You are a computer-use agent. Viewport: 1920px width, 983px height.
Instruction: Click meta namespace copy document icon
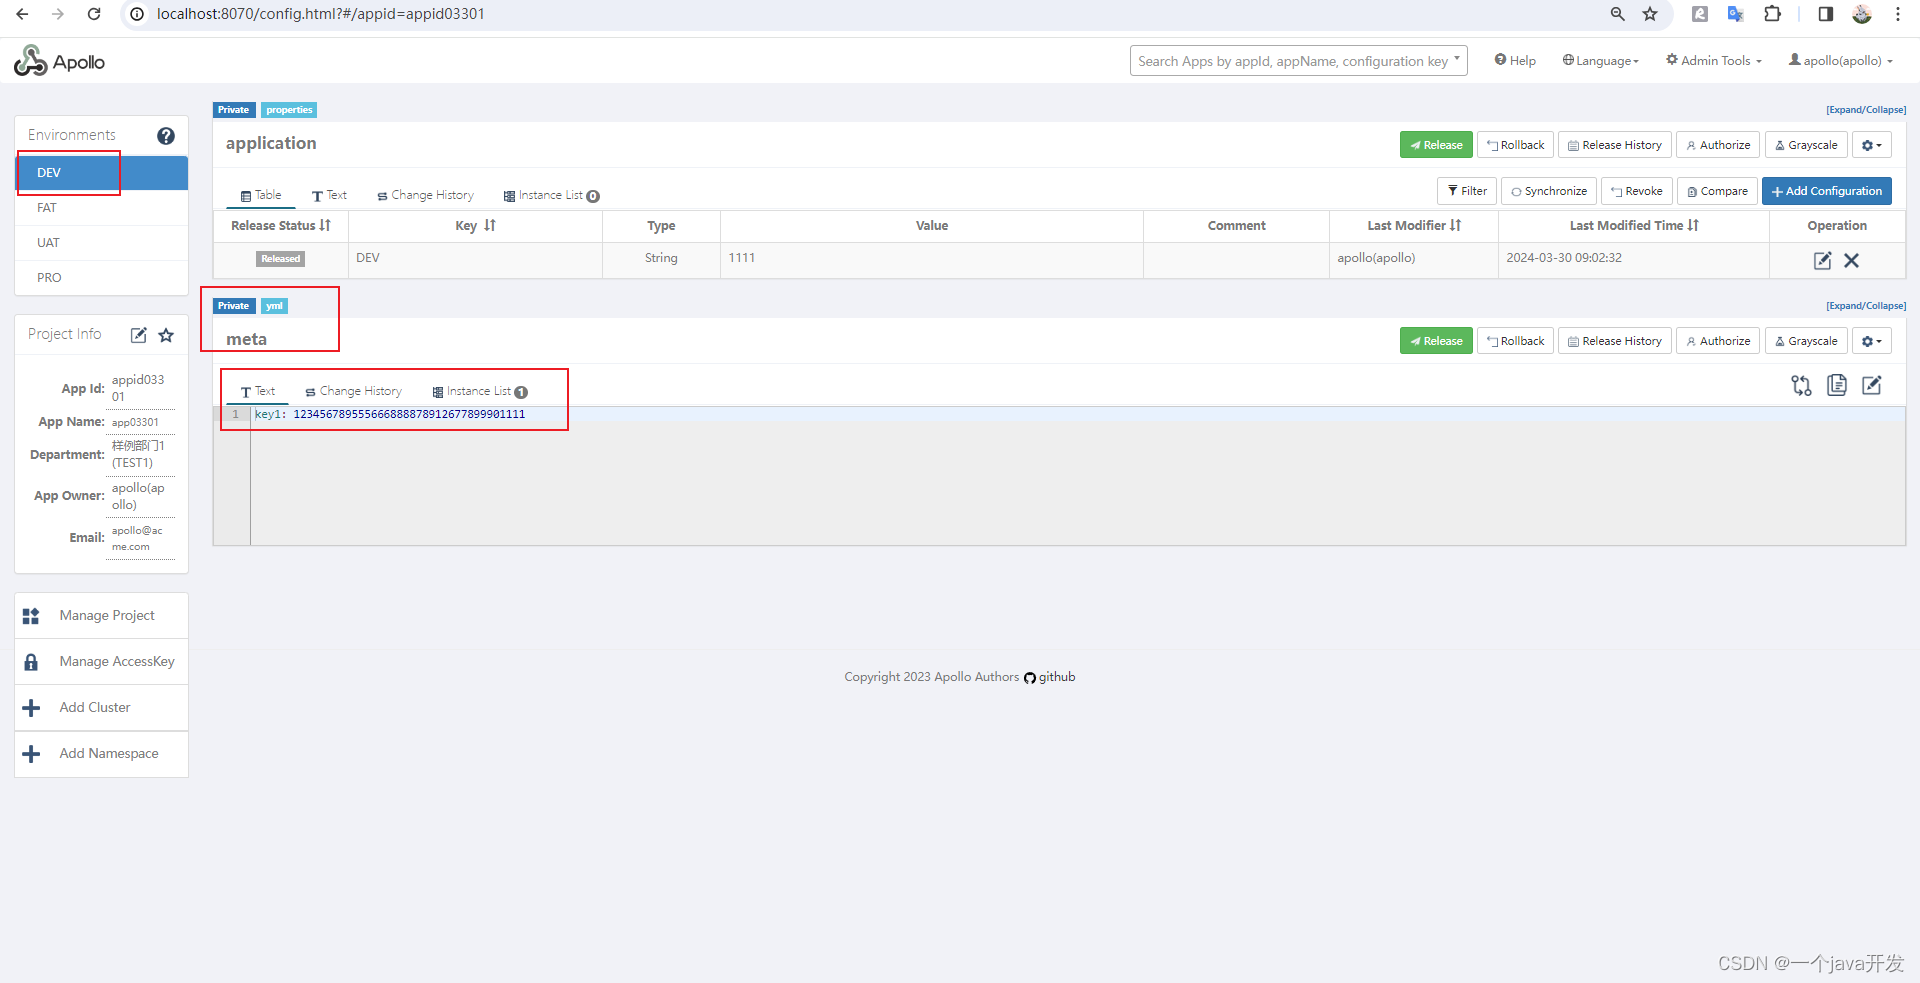[1837, 385]
